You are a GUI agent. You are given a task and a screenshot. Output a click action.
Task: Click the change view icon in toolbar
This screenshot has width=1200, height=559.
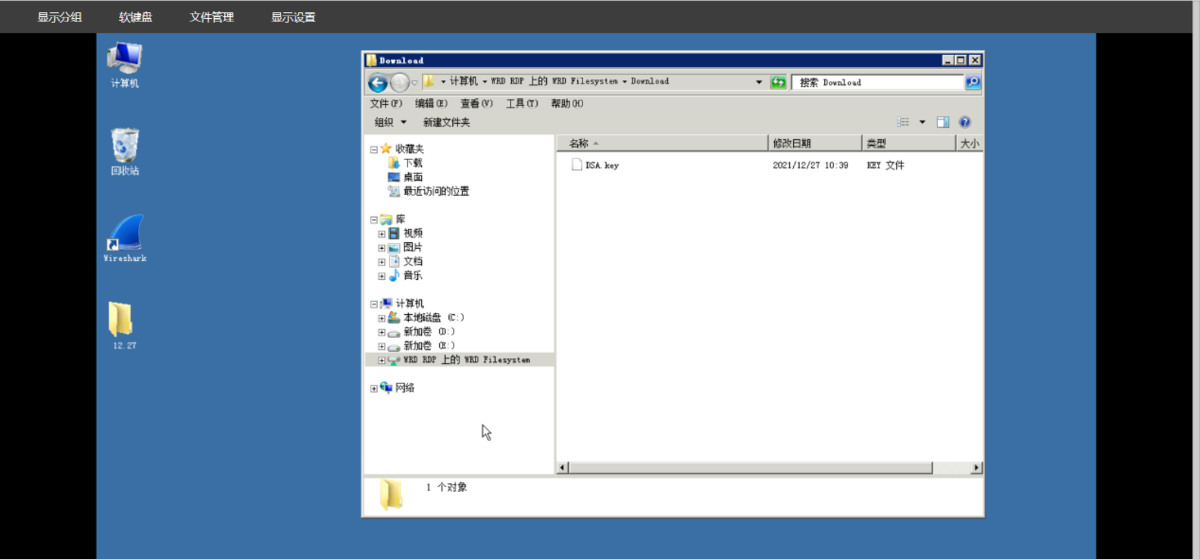(904, 122)
